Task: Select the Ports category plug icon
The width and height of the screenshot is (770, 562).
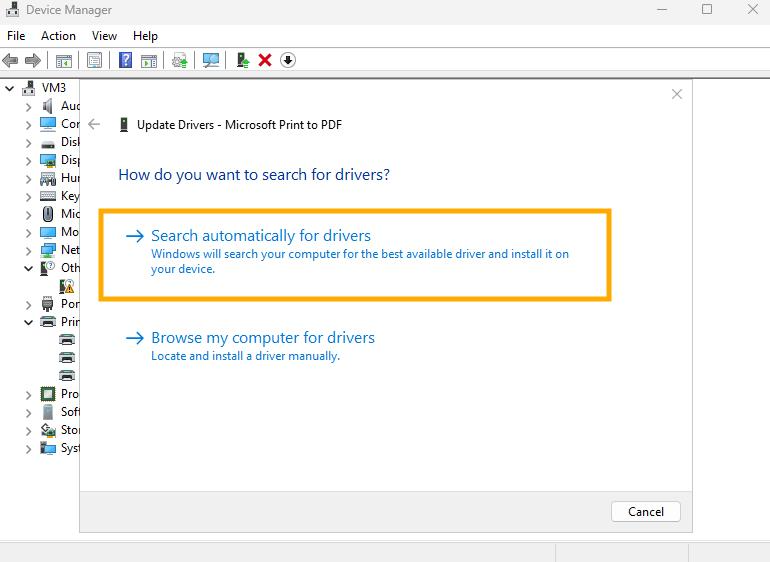Action: [48, 304]
